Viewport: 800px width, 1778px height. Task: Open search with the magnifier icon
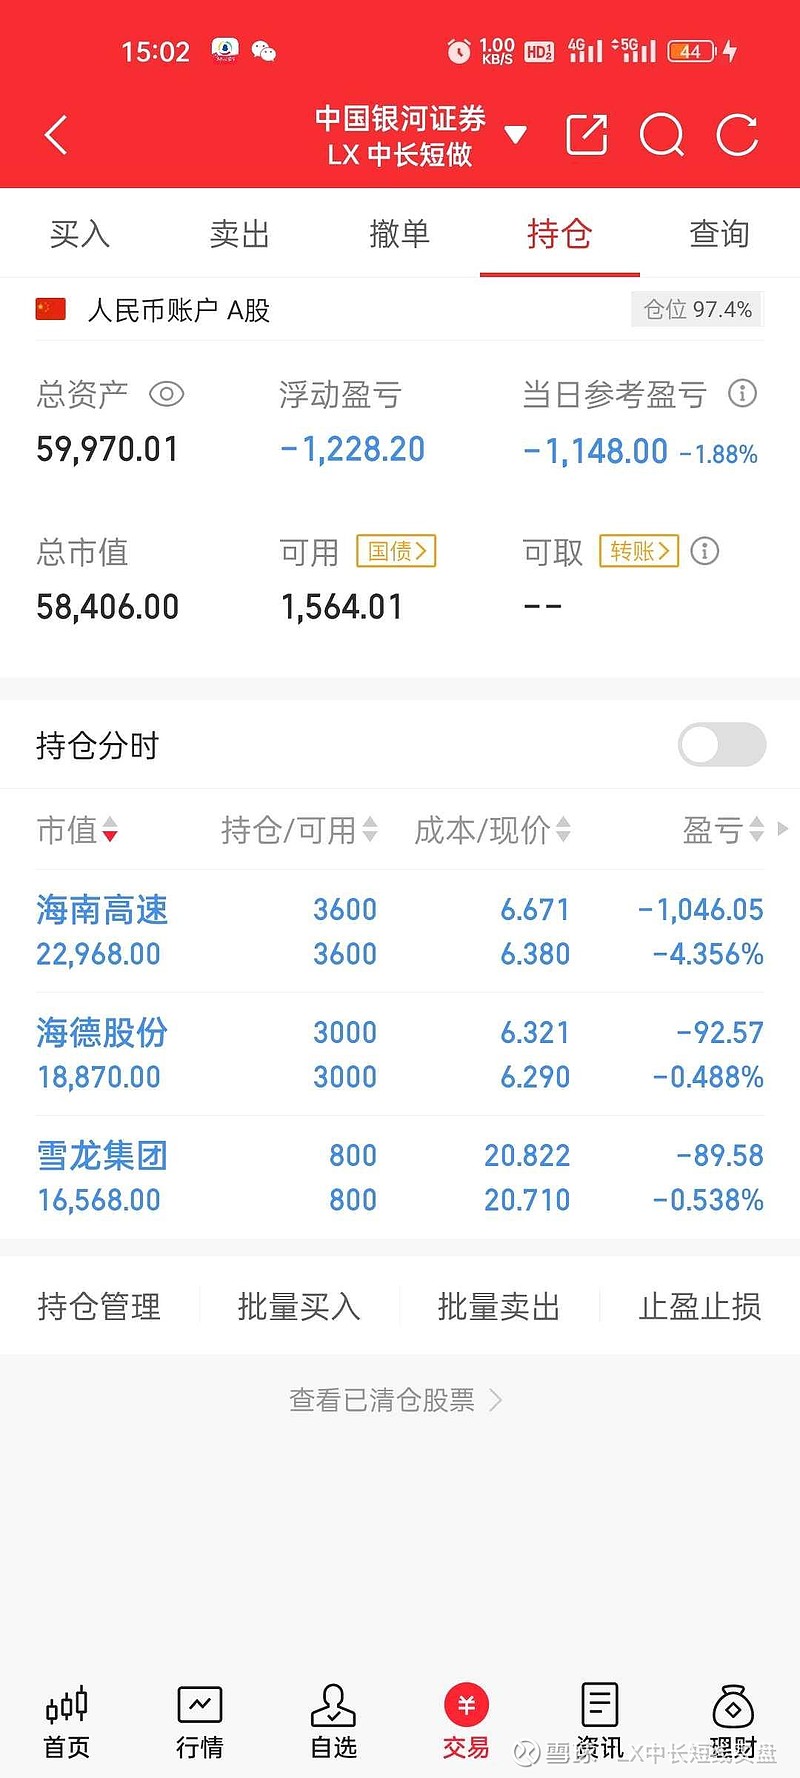point(661,135)
